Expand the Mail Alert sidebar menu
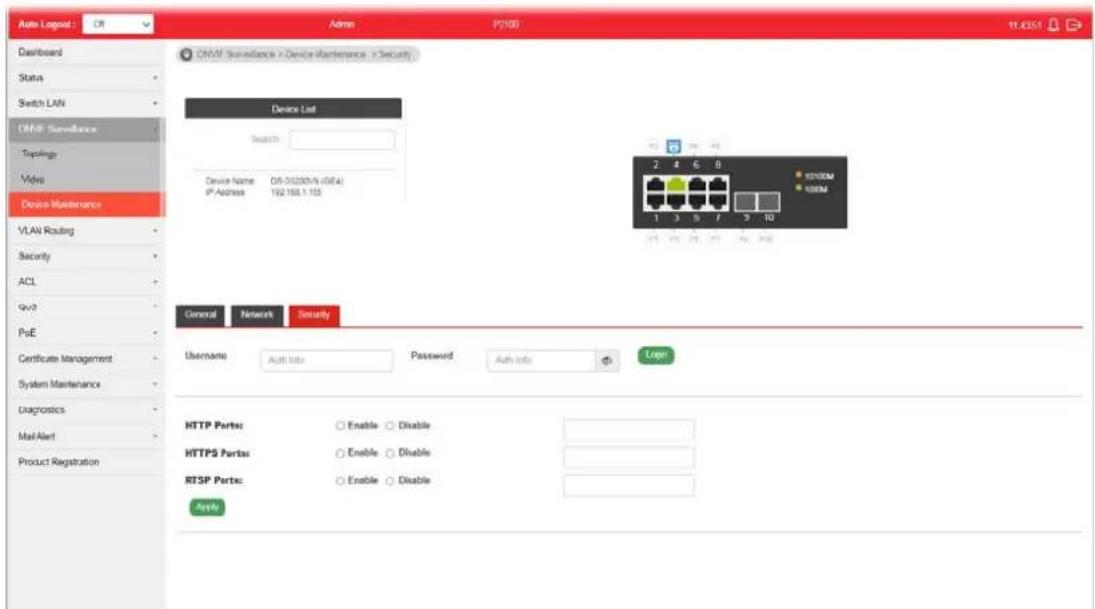Image resolution: width=1095 pixels, height=609 pixels. click(x=87, y=436)
